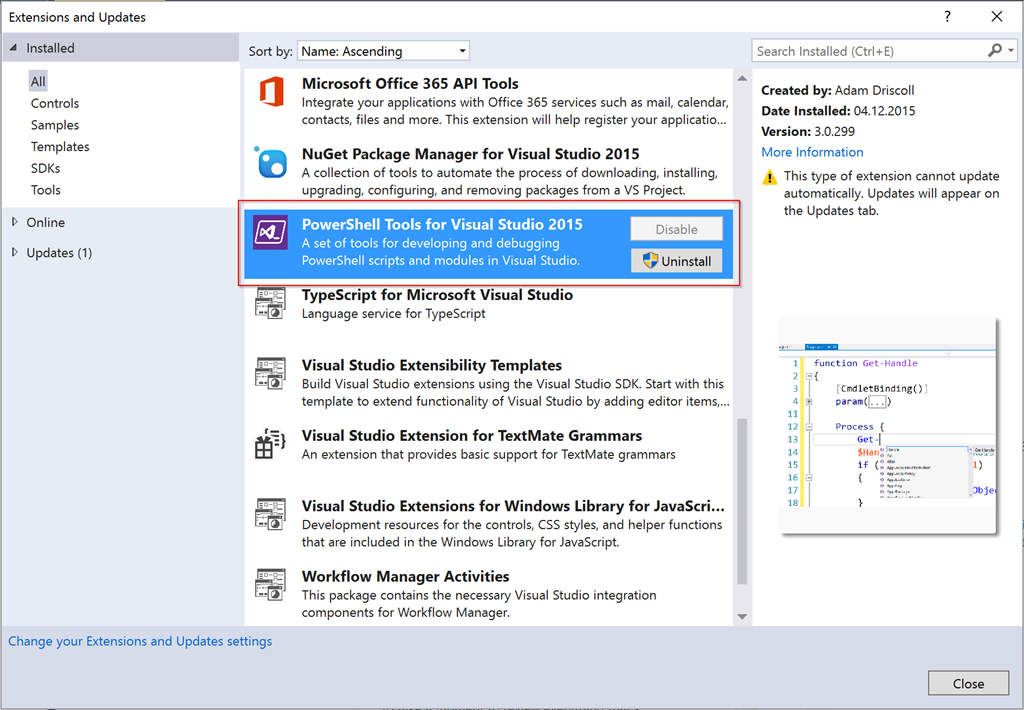
Task: Click the TypeScript for Microsoft Visual Studio icon
Action: click(271, 303)
